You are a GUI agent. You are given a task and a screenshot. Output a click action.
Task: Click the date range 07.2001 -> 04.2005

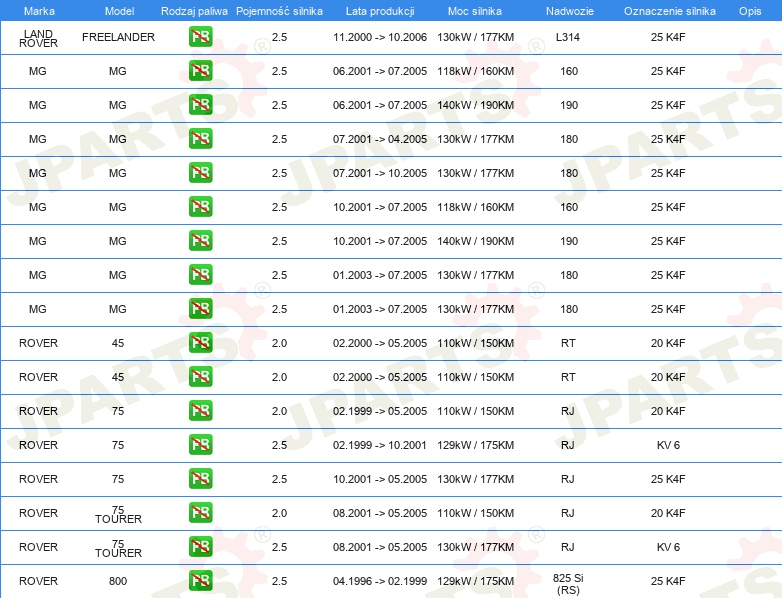[380, 139]
